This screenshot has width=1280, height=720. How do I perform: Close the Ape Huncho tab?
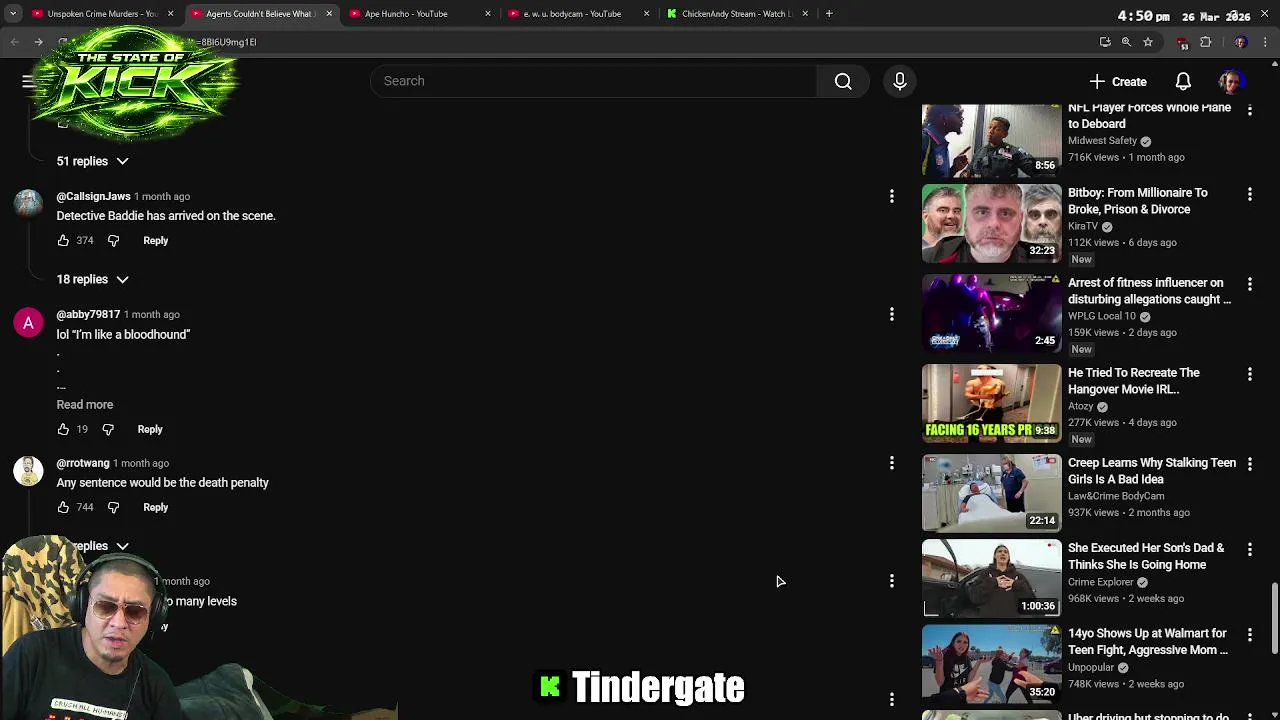coord(488,14)
